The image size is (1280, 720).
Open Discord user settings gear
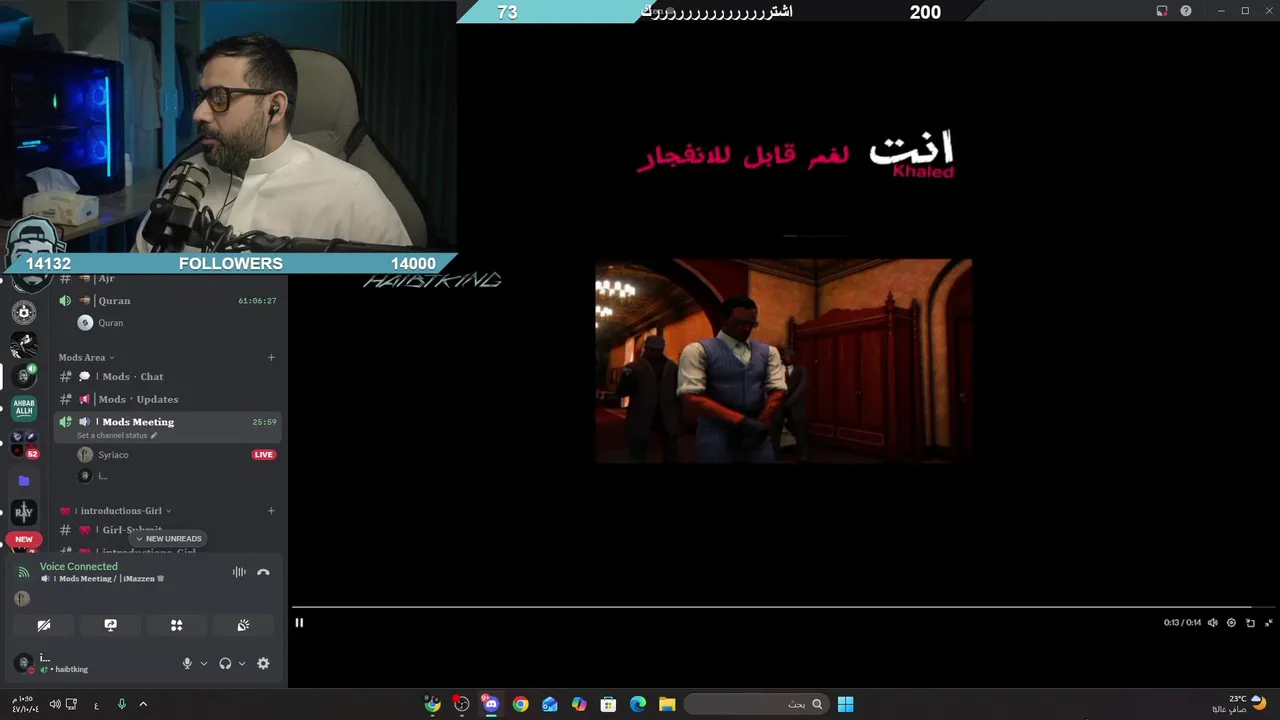[x=263, y=663]
